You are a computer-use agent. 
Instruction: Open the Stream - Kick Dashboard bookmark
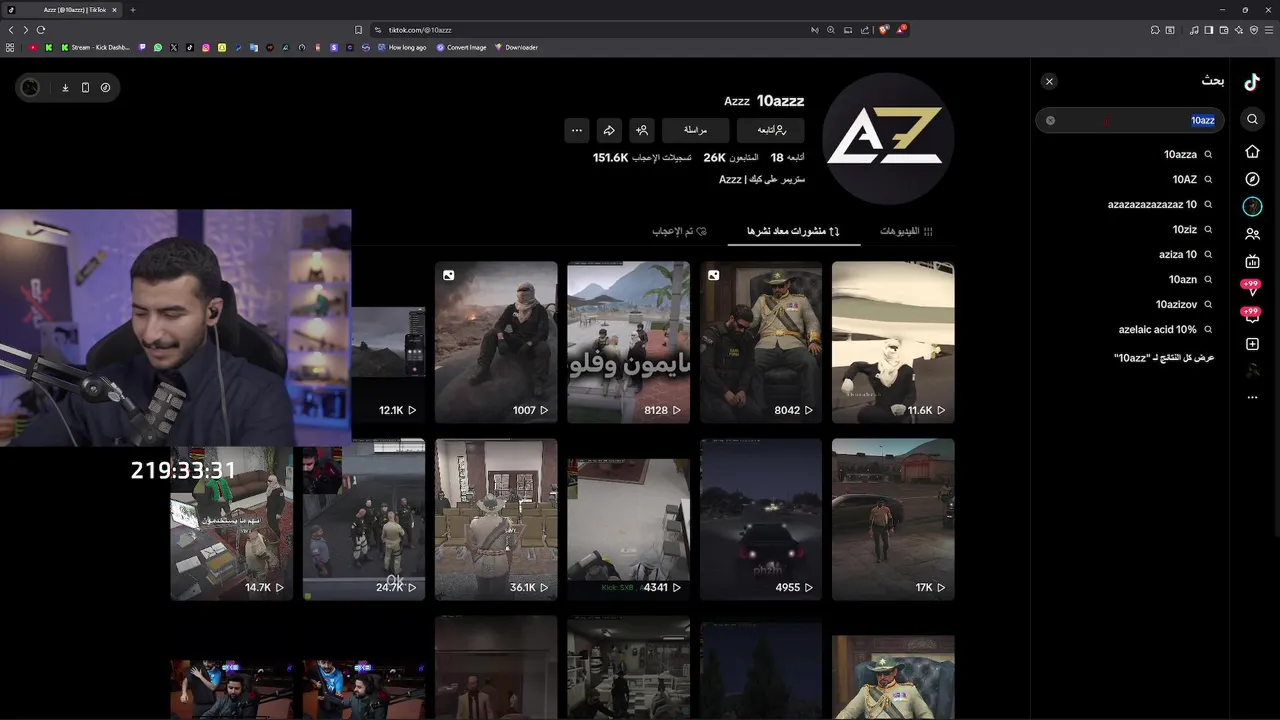click(95, 47)
